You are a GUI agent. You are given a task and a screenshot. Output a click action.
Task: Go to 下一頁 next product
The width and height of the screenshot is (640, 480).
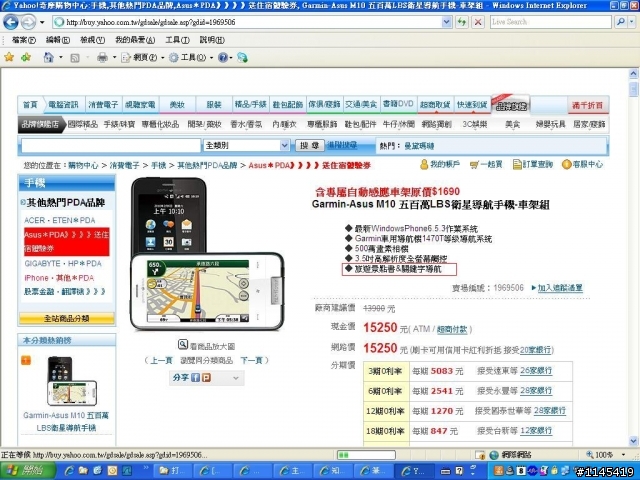click(x=251, y=360)
